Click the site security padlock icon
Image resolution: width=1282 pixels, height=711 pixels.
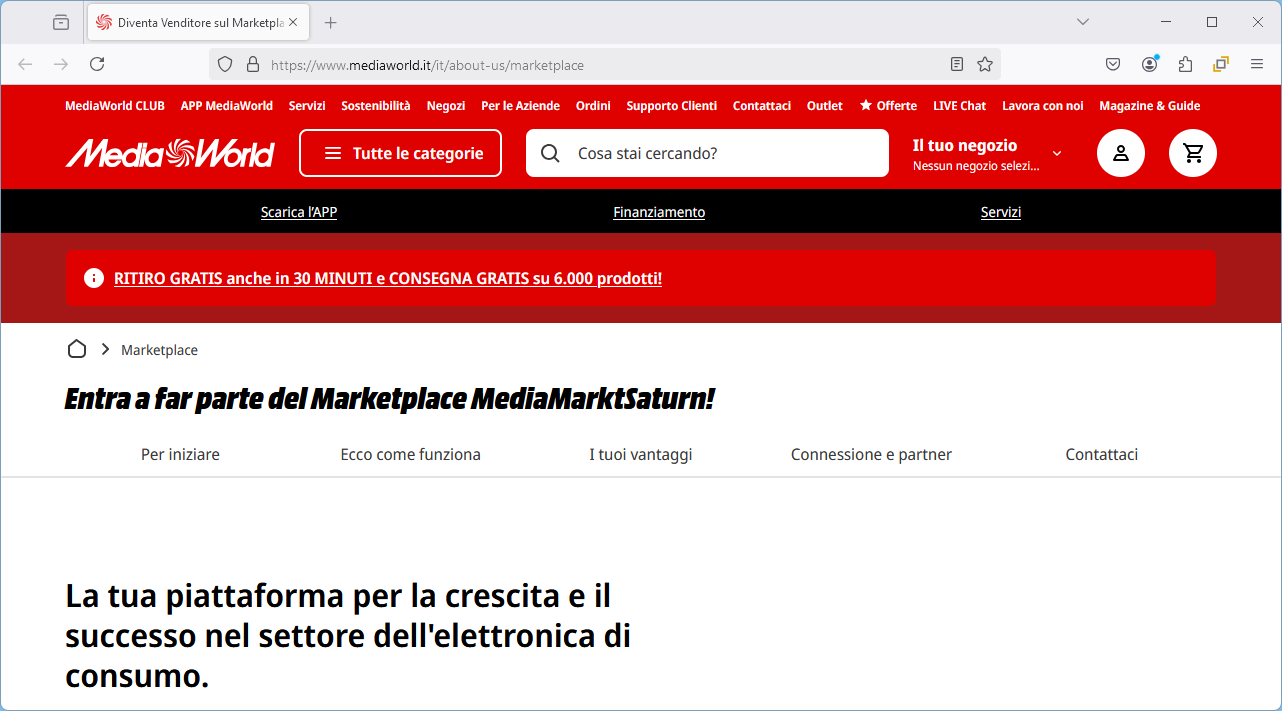click(x=253, y=64)
